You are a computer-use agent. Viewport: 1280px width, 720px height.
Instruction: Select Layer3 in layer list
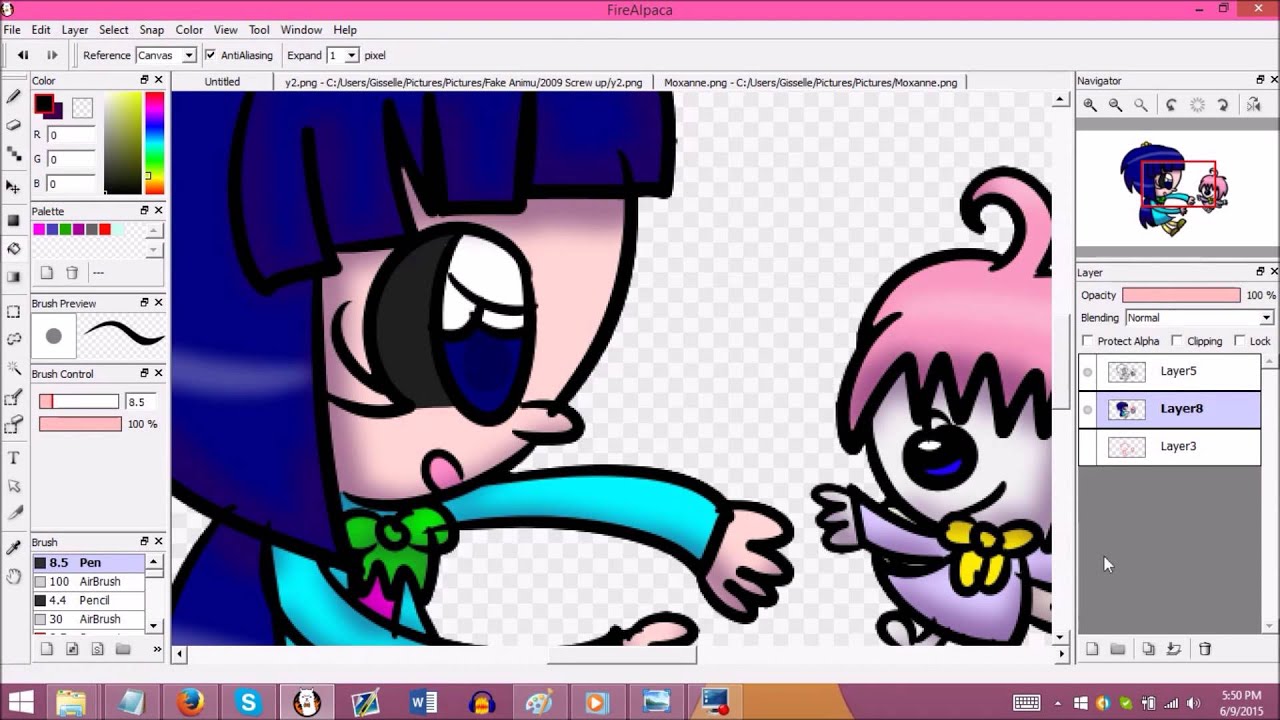(1169, 446)
